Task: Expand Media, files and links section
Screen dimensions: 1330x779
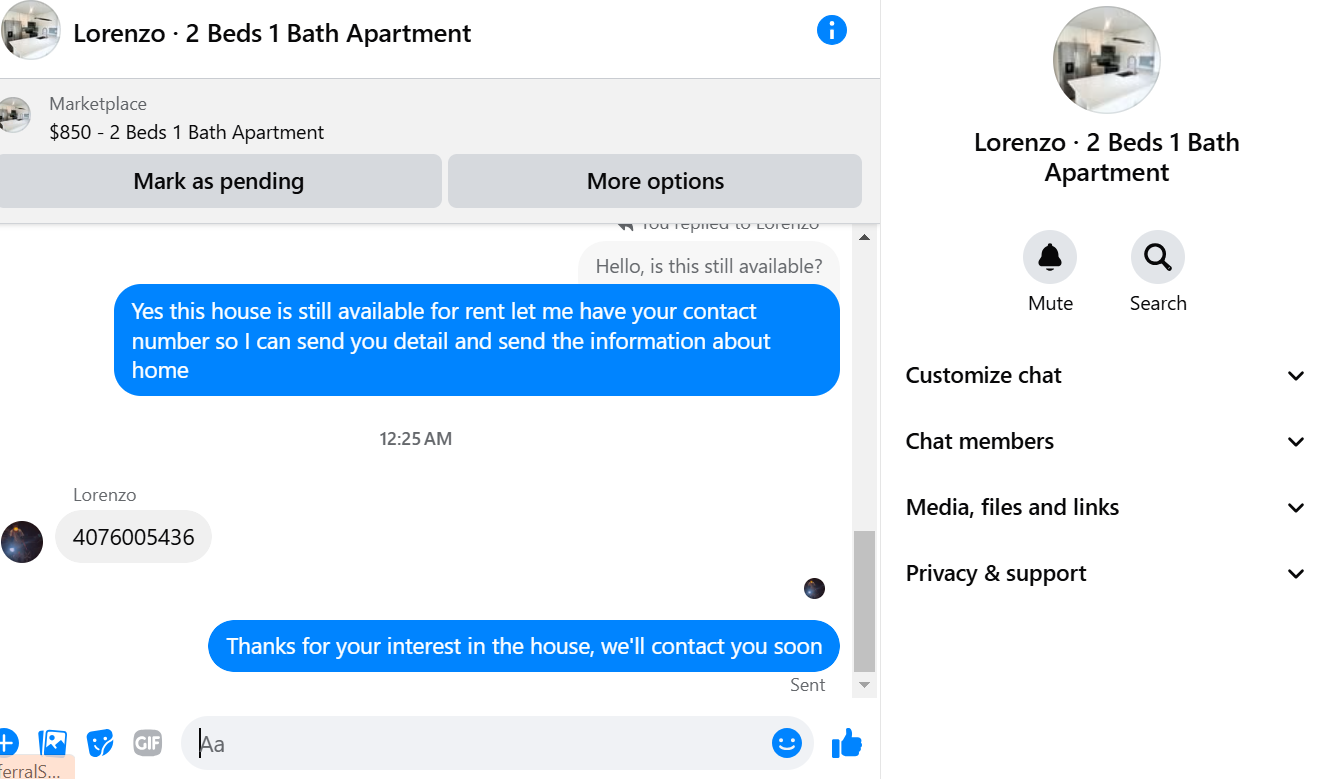Action: coord(1105,508)
